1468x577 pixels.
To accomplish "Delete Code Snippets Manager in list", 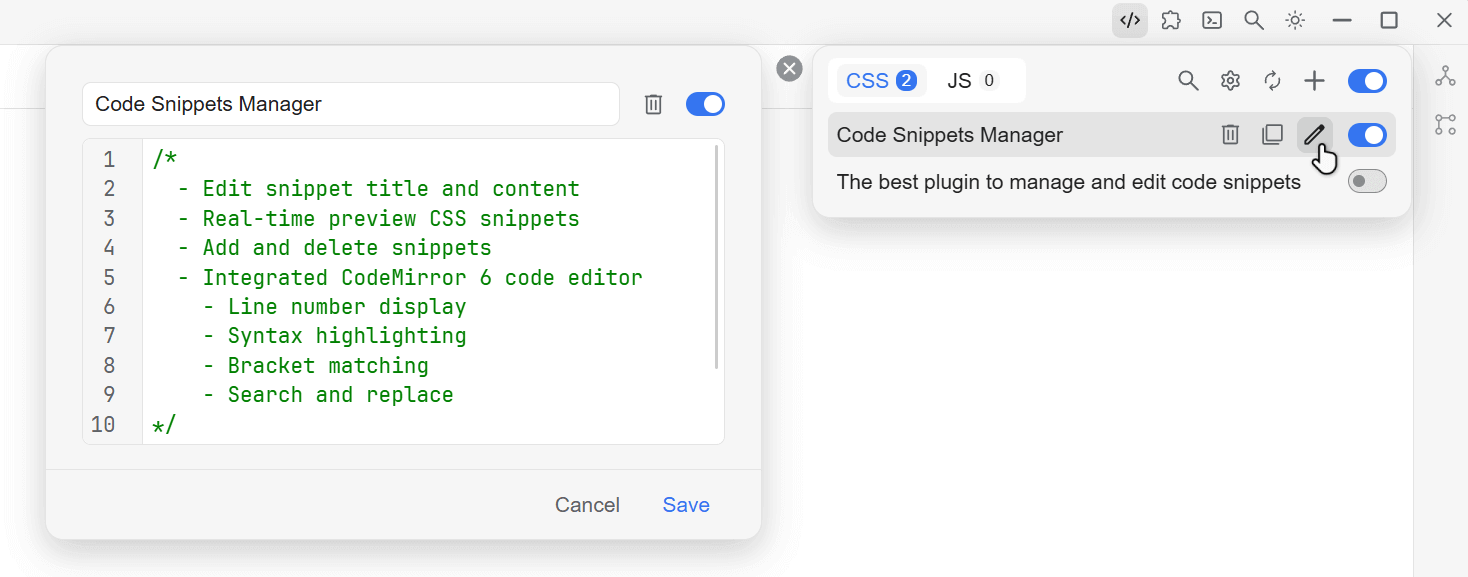I will pos(1230,134).
